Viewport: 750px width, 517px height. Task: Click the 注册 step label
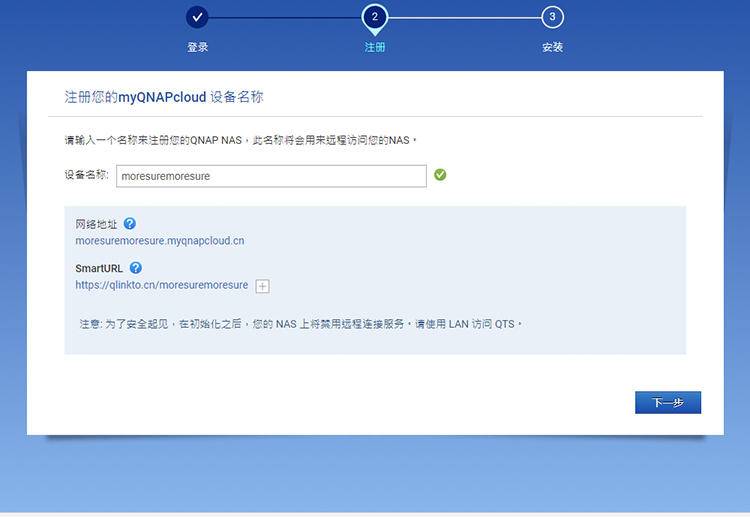pos(375,47)
